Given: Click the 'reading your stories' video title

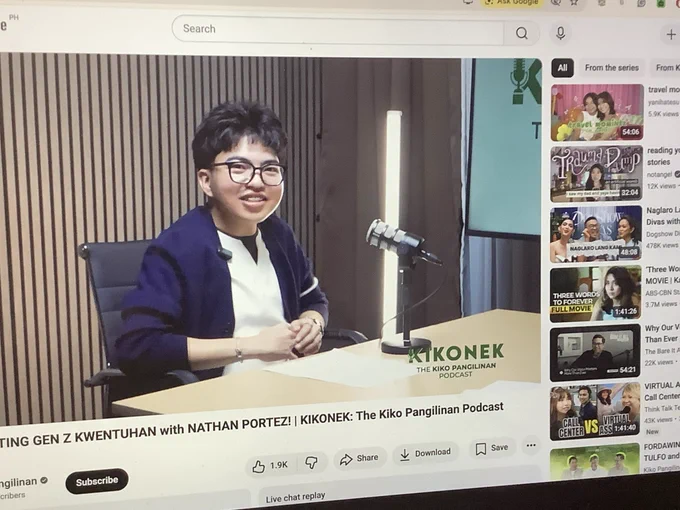Looking at the screenshot, I should pos(664,156).
